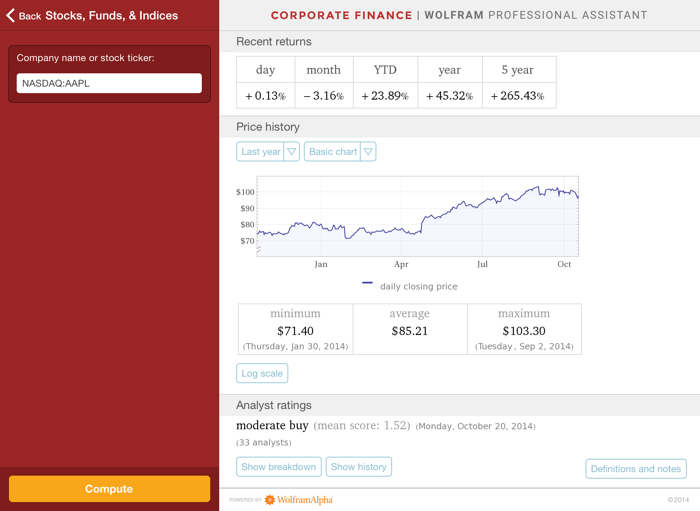Select the +265.43% 5 year return
This screenshot has width=700, height=511.
517,96
